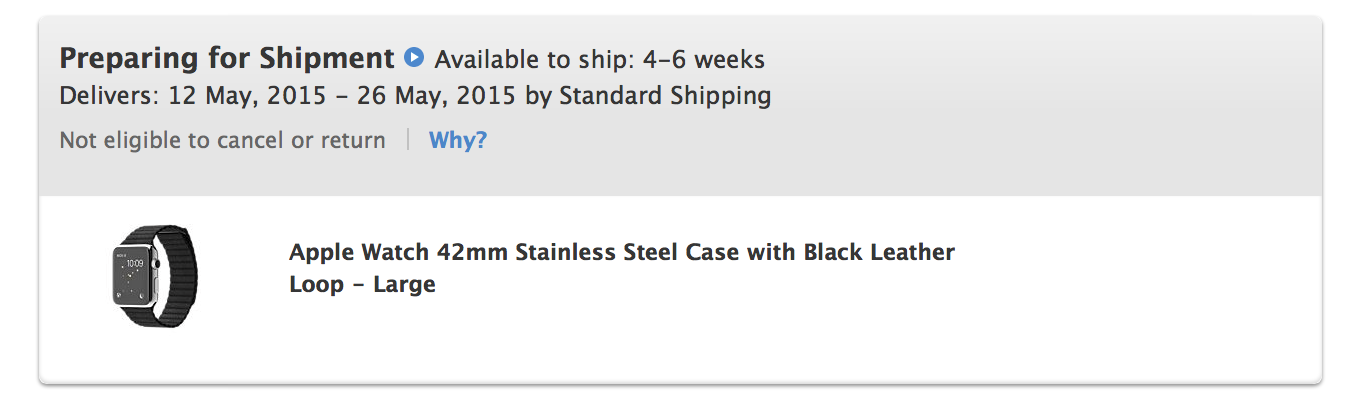The width and height of the screenshot is (1346, 412).
Task: Click the "Preparing for Shipment" status heading
Action: coord(227,58)
